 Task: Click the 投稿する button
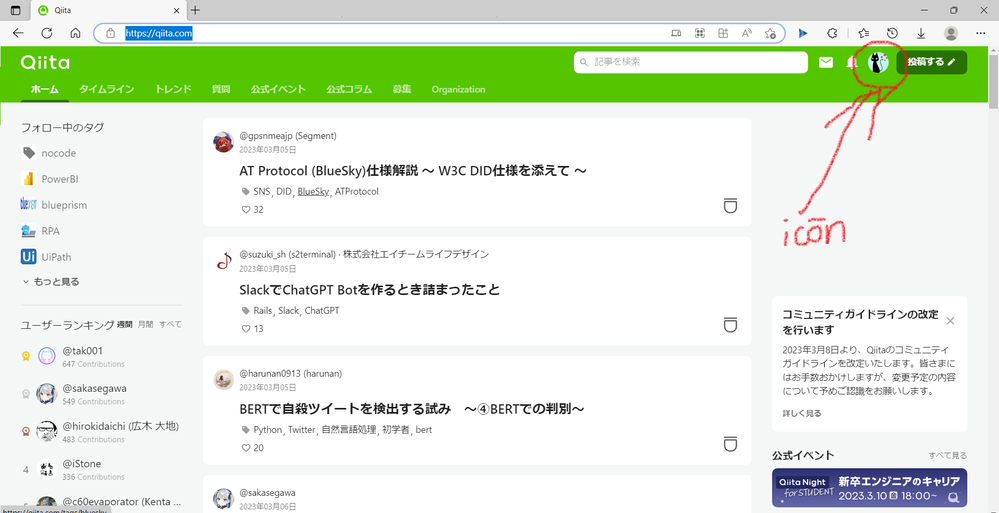click(x=931, y=62)
